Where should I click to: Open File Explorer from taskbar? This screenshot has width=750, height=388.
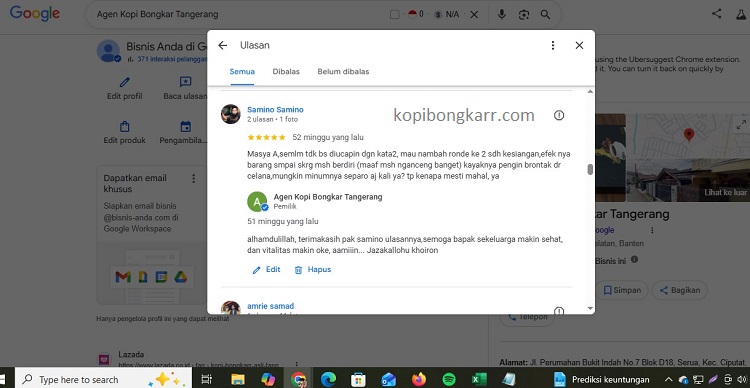pos(238,379)
